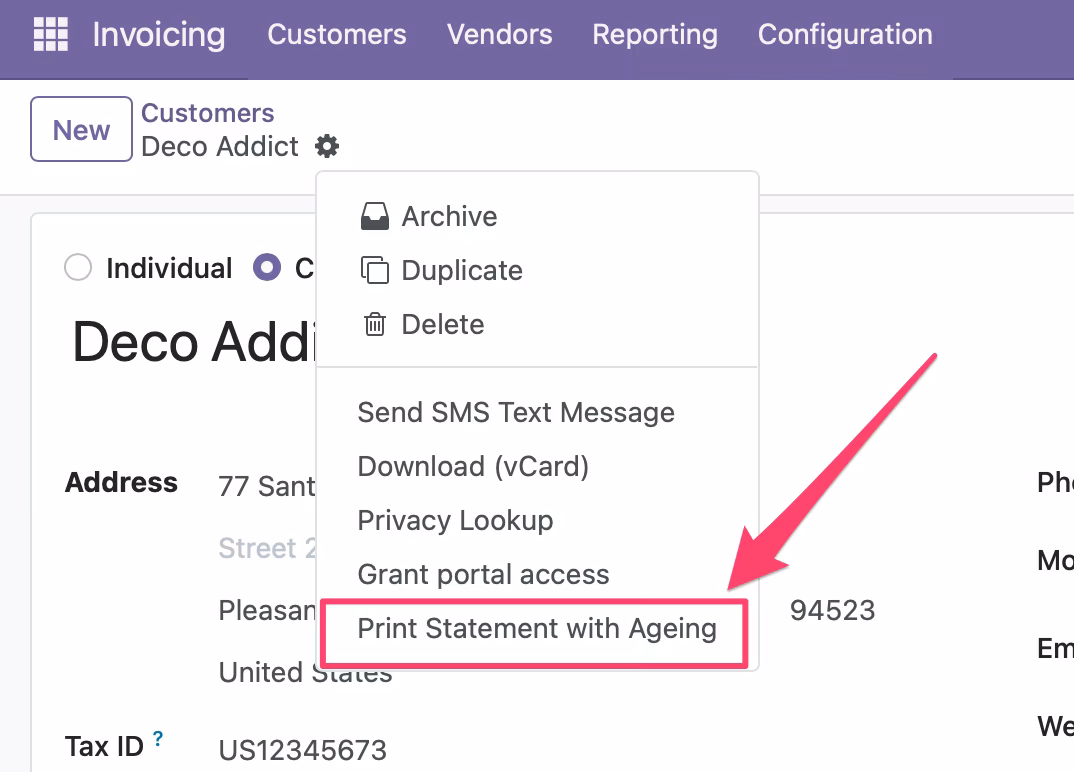Click the Archive tray icon
Screen dimensions: 1074x772
375,216
